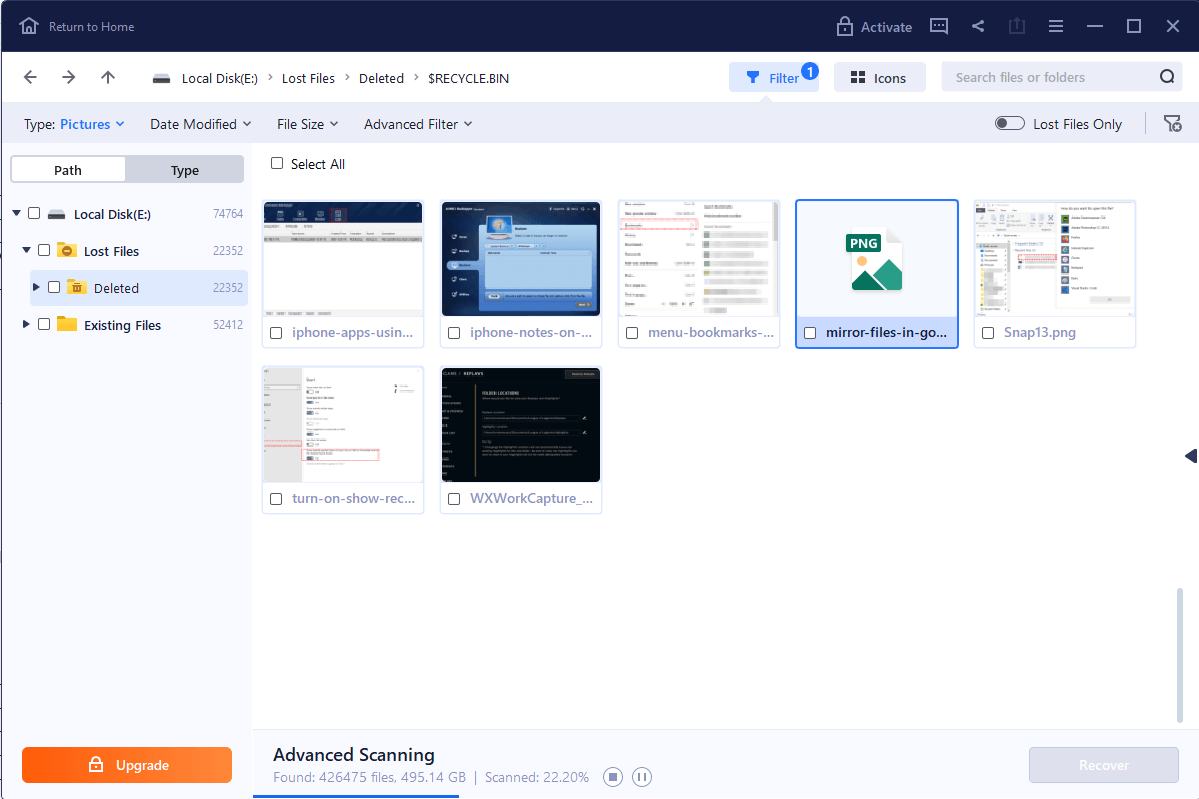The width and height of the screenshot is (1199, 799).
Task: Click the Activate button
Action: pyautogui.click(x=874, y=27)
